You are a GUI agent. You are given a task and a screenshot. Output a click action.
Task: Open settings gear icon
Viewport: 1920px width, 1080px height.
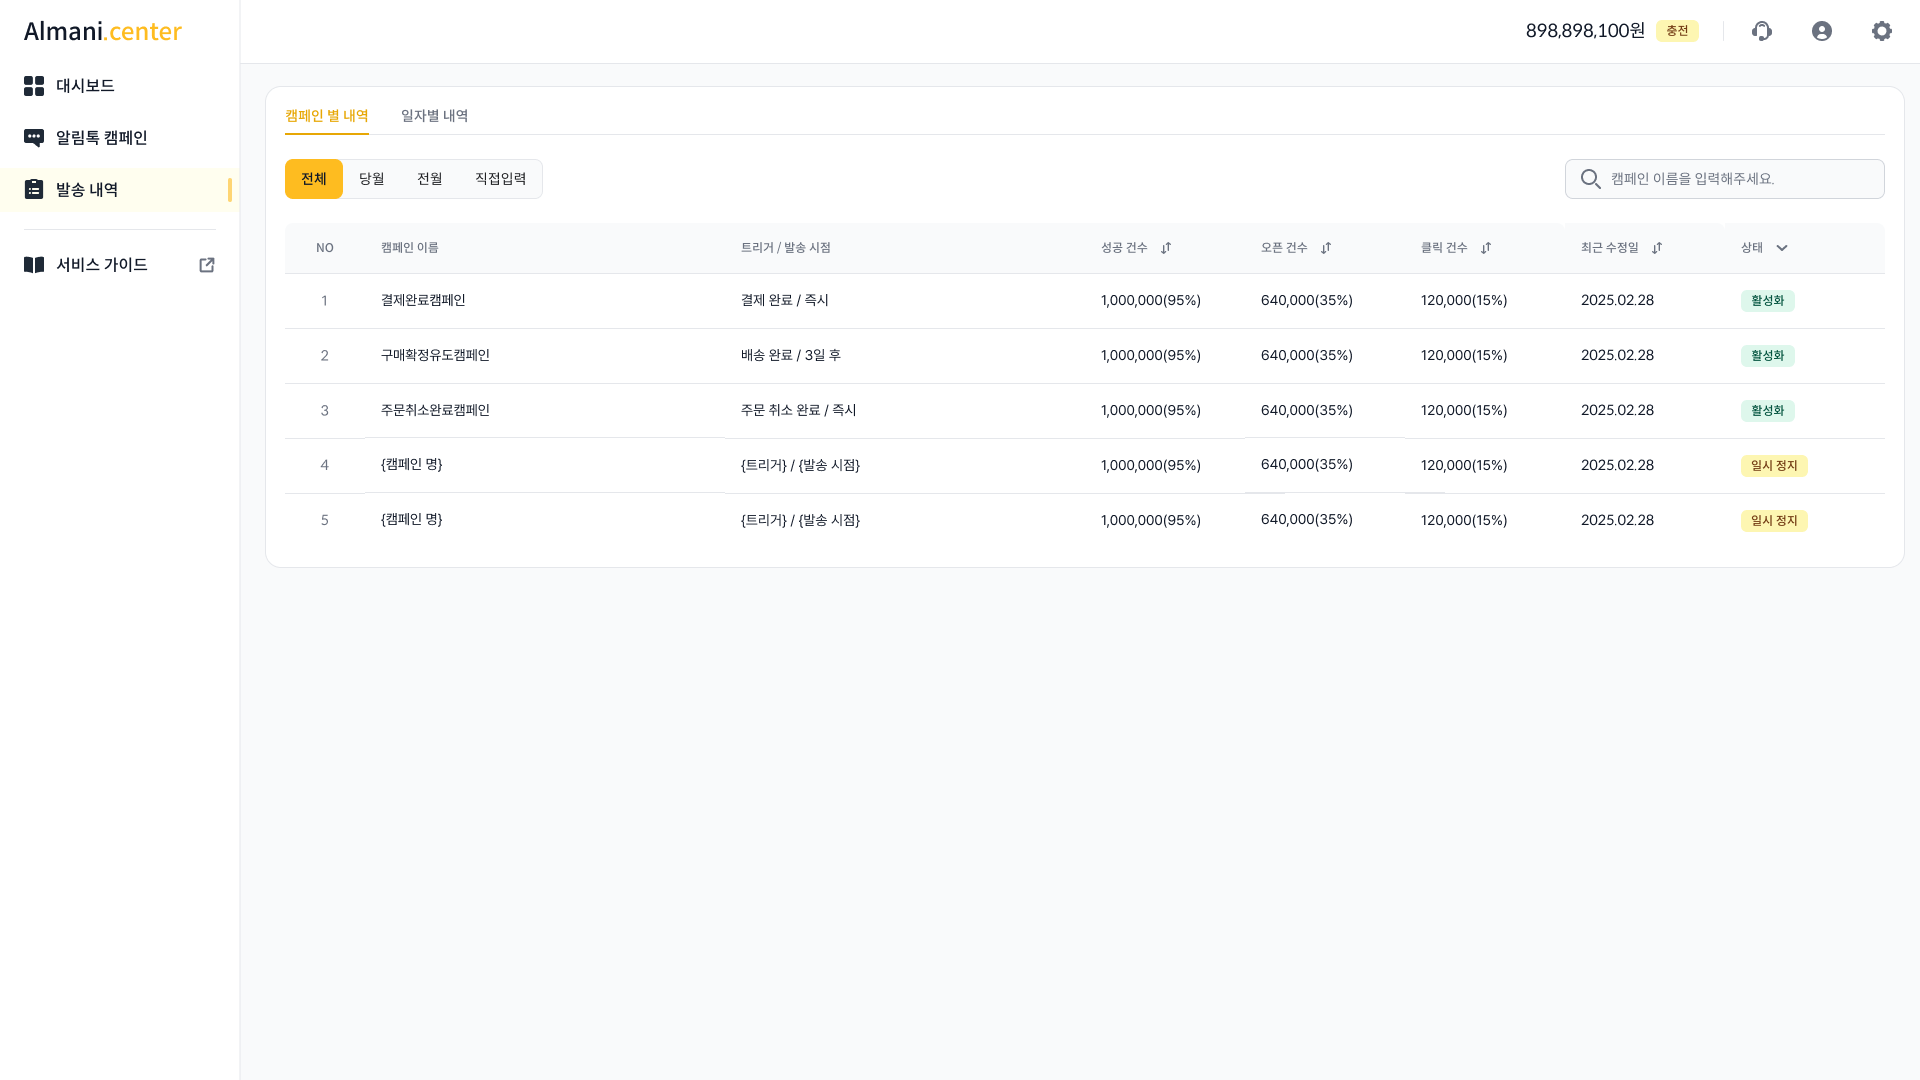click(1882, 31)
